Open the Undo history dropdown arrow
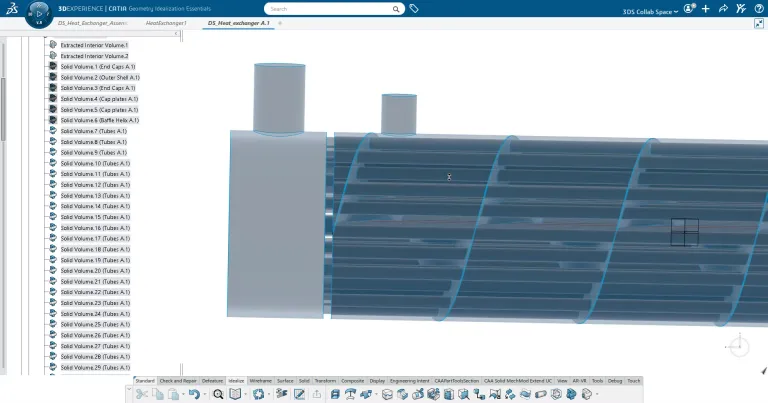This screenshot has width=768, height=403. [205, 395]
